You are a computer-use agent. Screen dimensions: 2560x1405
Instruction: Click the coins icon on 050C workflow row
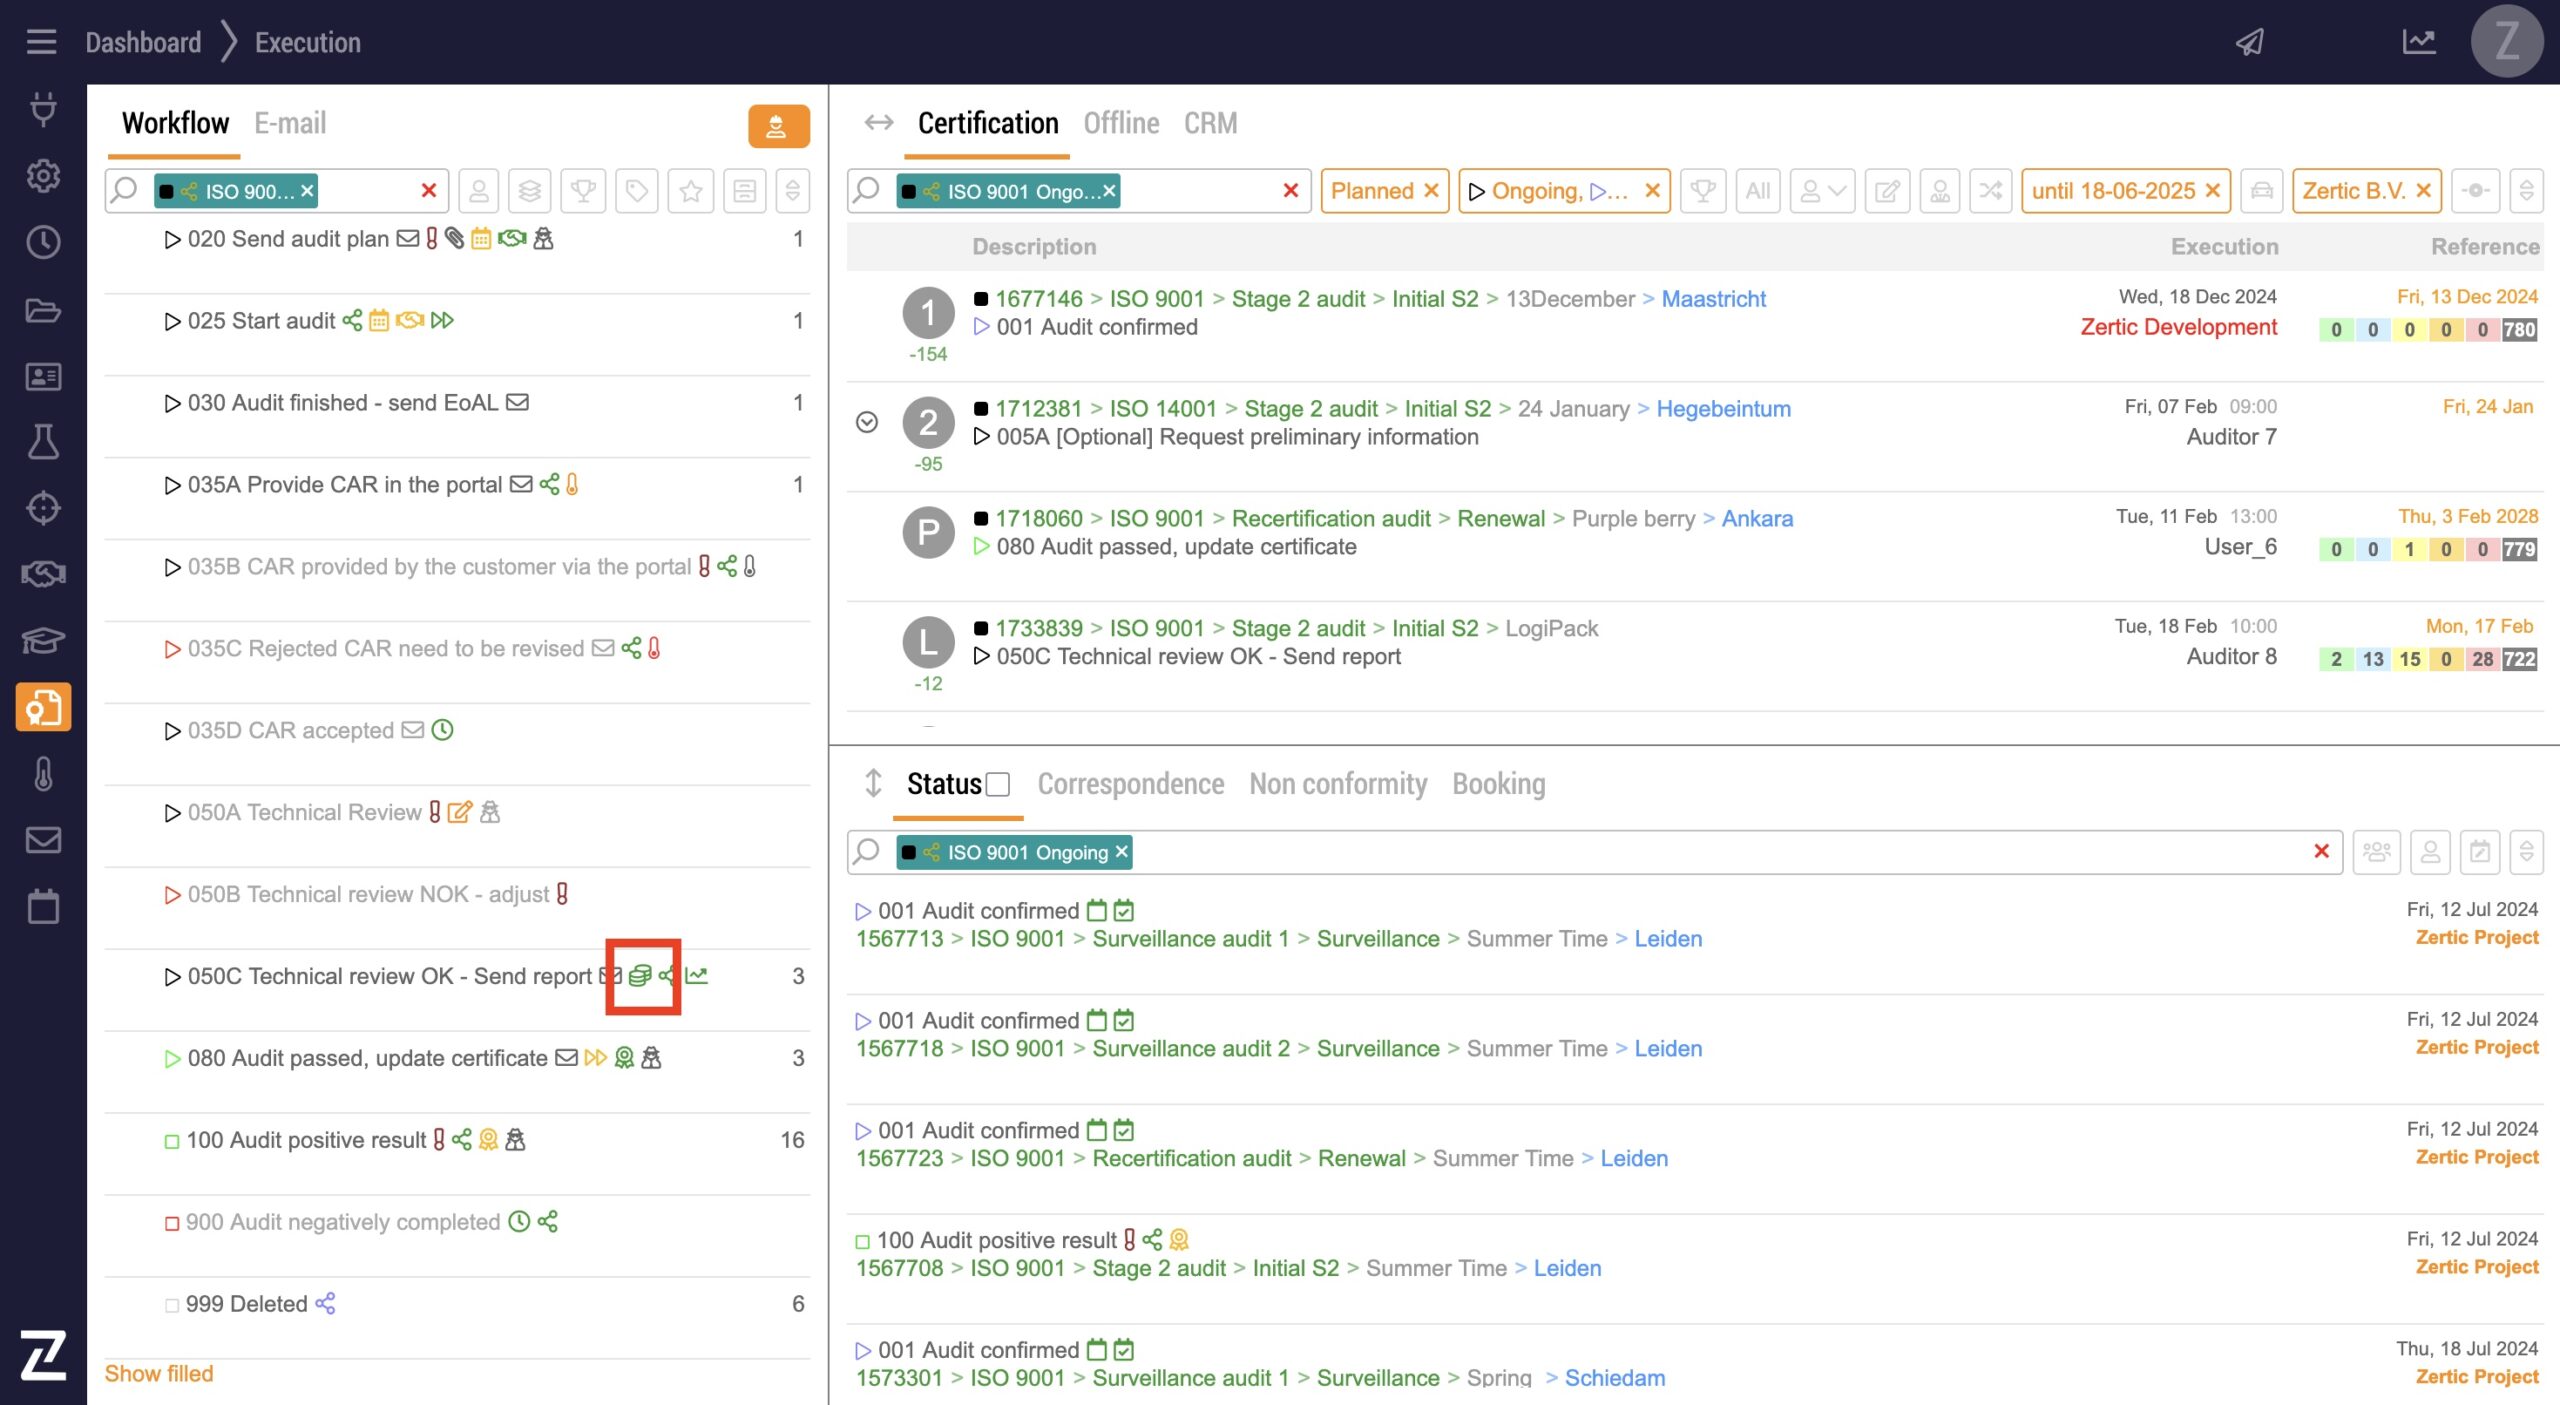tap(640, 976)
